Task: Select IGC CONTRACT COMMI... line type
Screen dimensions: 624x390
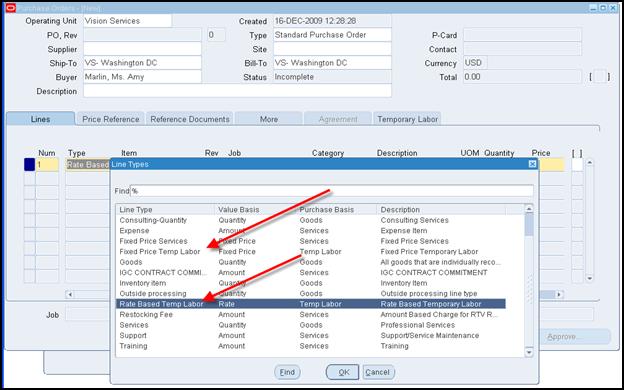Action: [310, 273]
